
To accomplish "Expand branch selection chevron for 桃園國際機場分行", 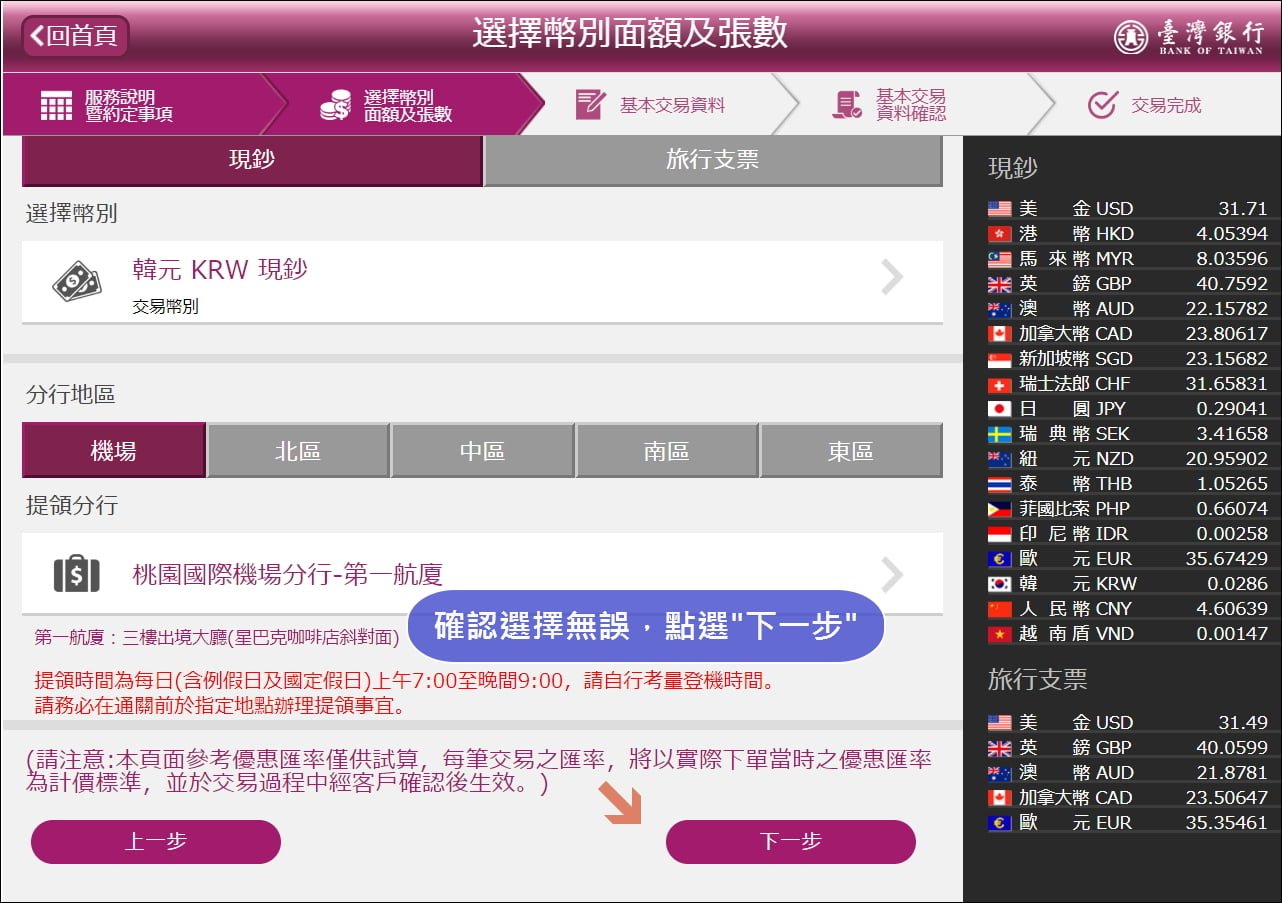I will pyautogui.click(x=892, y=574).
